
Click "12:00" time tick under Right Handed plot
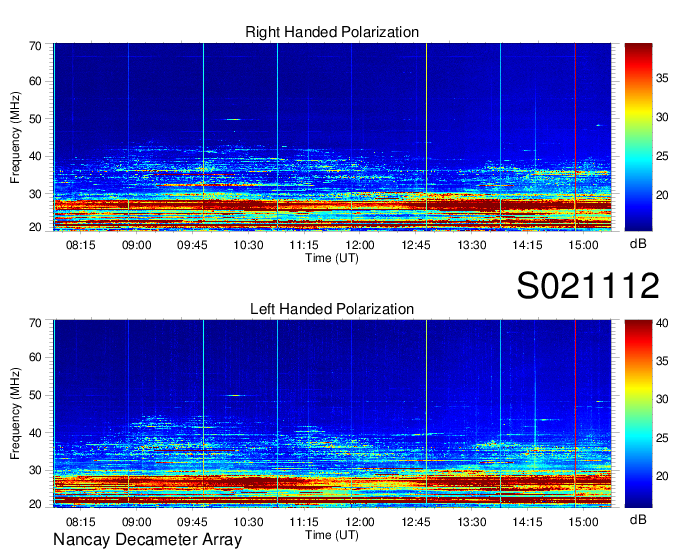click(x=360, y=245)
